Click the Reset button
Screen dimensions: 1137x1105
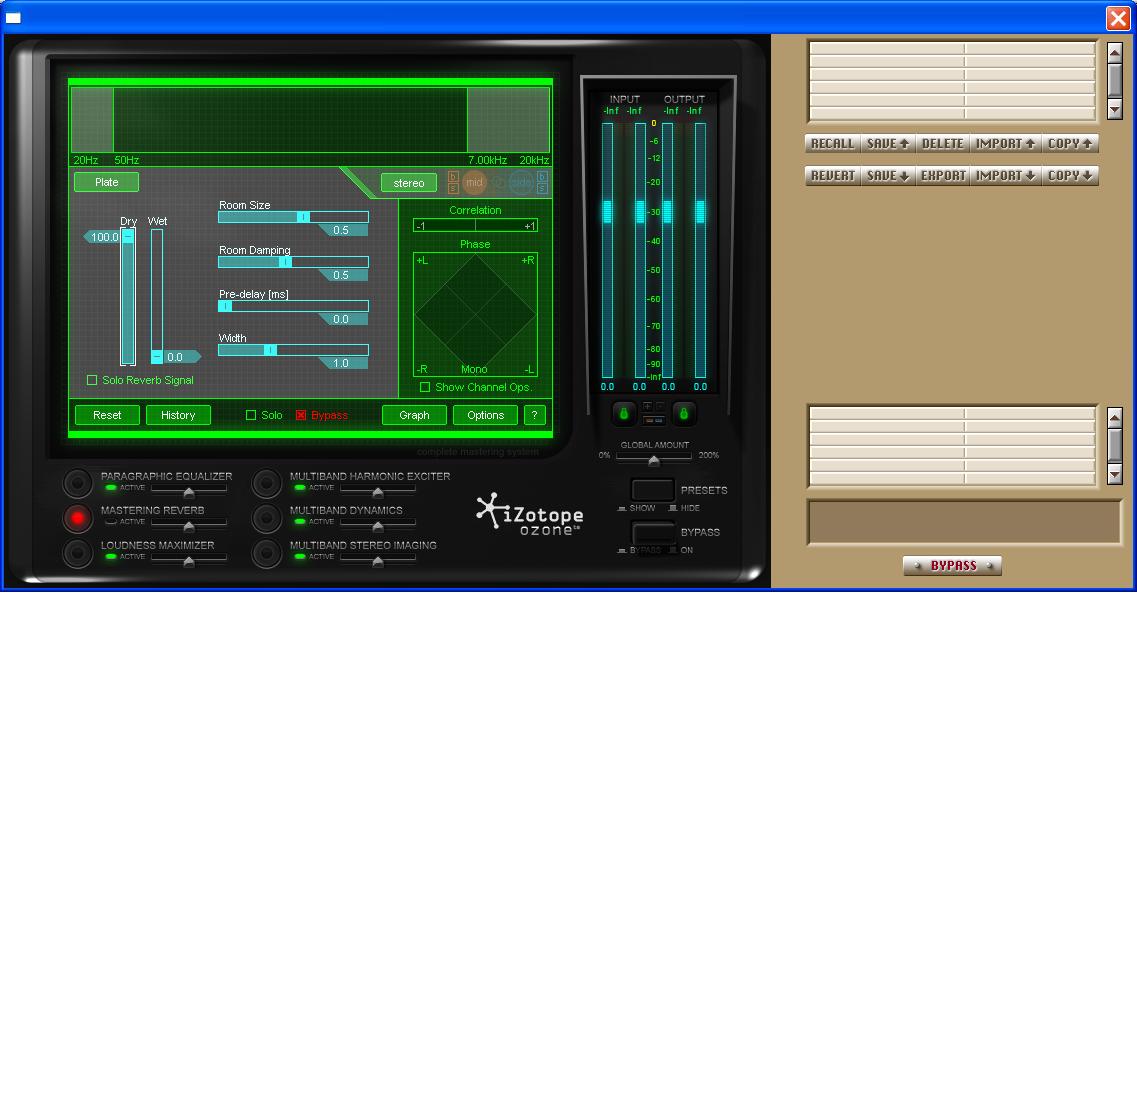click(107, 415)
